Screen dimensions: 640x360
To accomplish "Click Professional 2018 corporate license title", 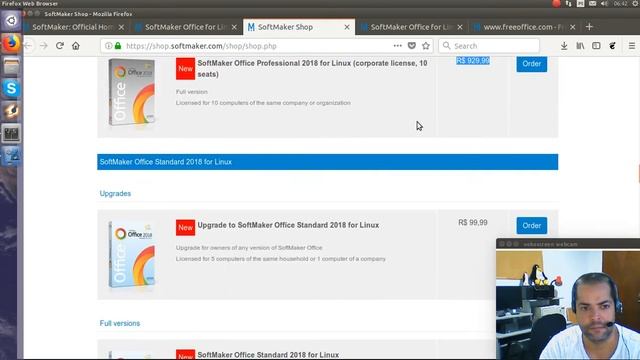I will 312,69.
